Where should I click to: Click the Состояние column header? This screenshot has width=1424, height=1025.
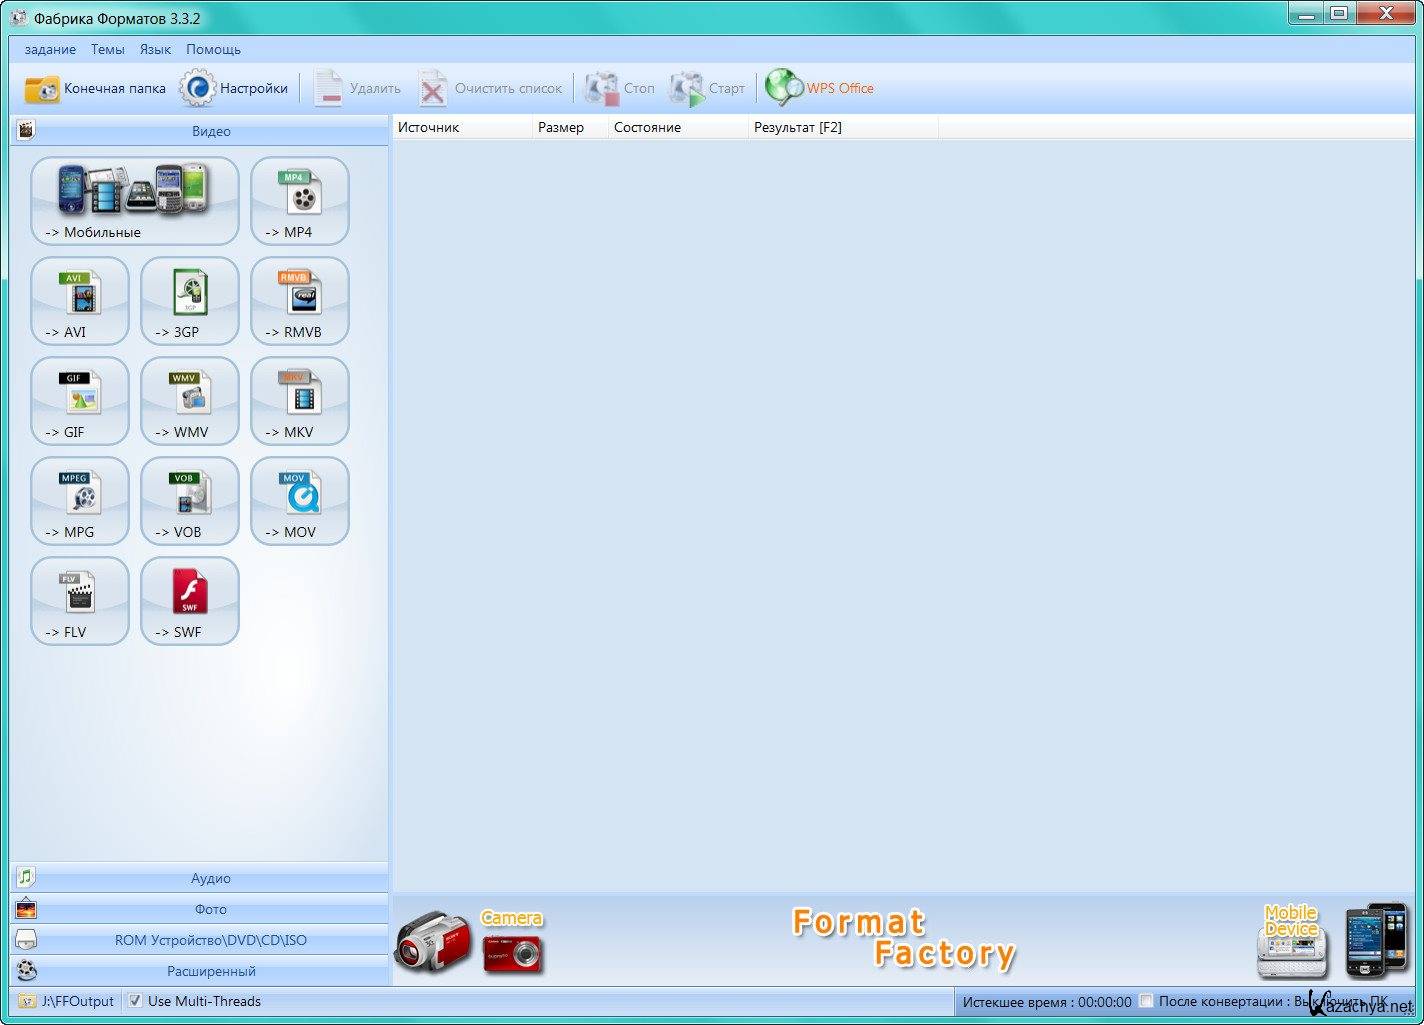tap(678, 127)
